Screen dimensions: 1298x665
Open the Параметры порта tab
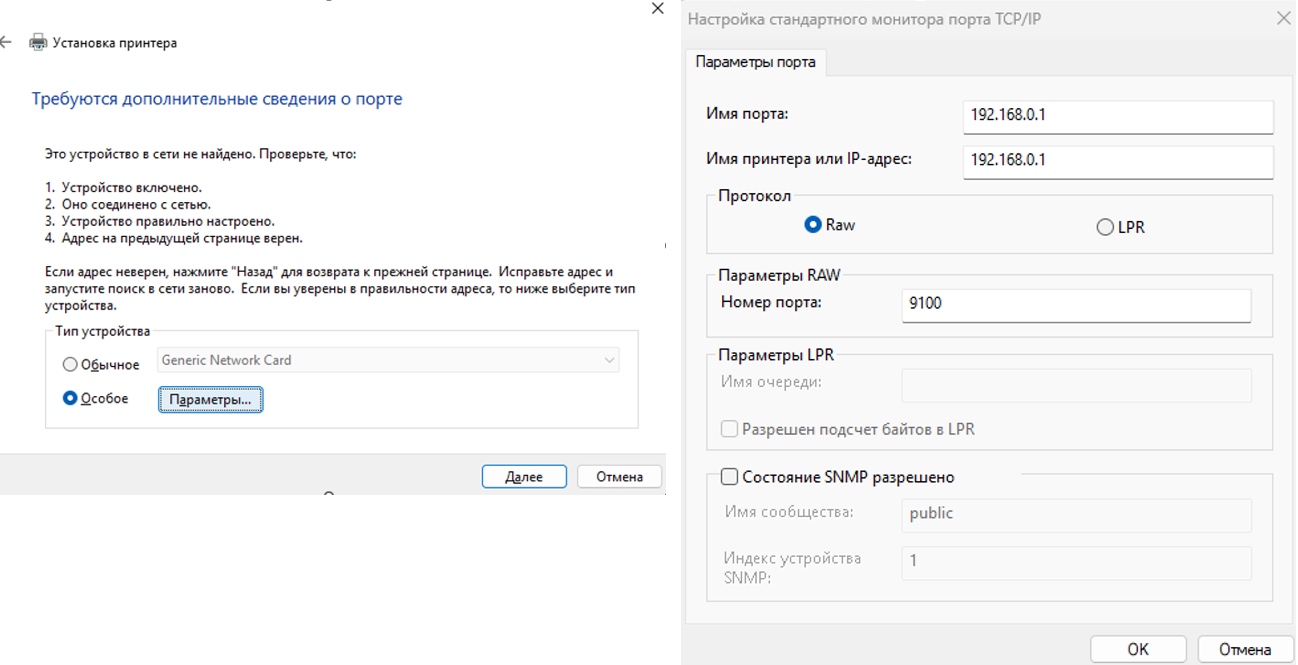pyautogui.click(x=755, y=62)
